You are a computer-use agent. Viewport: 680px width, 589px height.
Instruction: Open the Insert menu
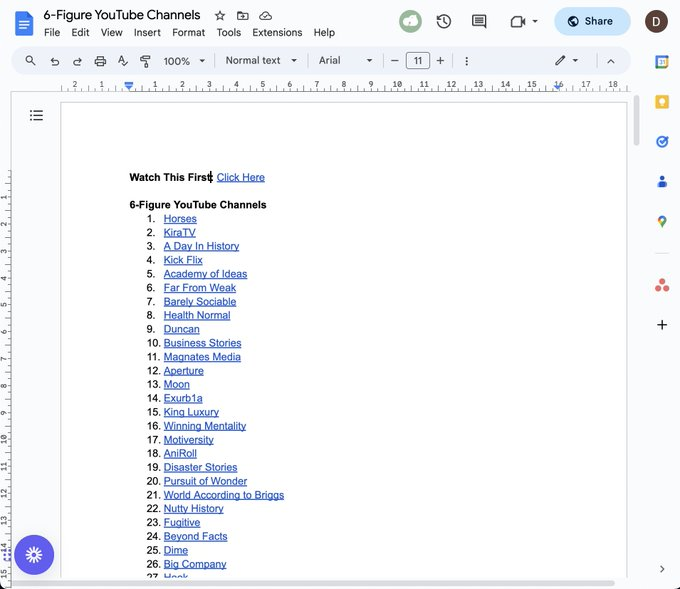[x=147, y=33]
